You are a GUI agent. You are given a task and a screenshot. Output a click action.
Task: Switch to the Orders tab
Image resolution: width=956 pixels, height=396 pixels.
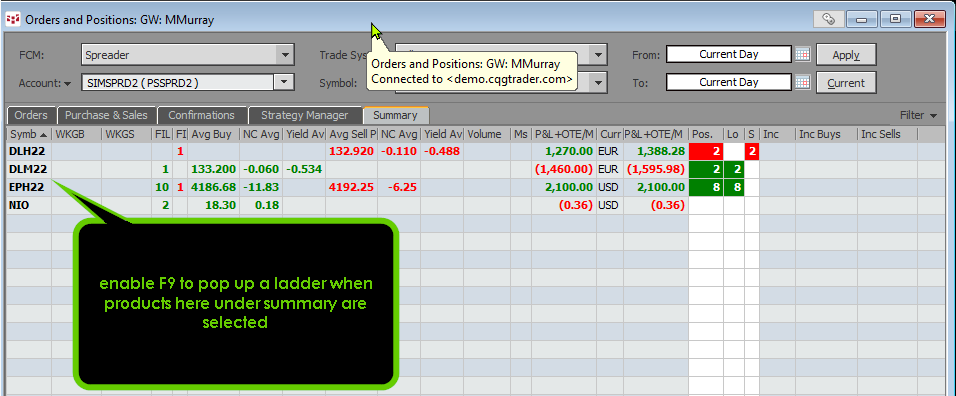click(31, 115)
